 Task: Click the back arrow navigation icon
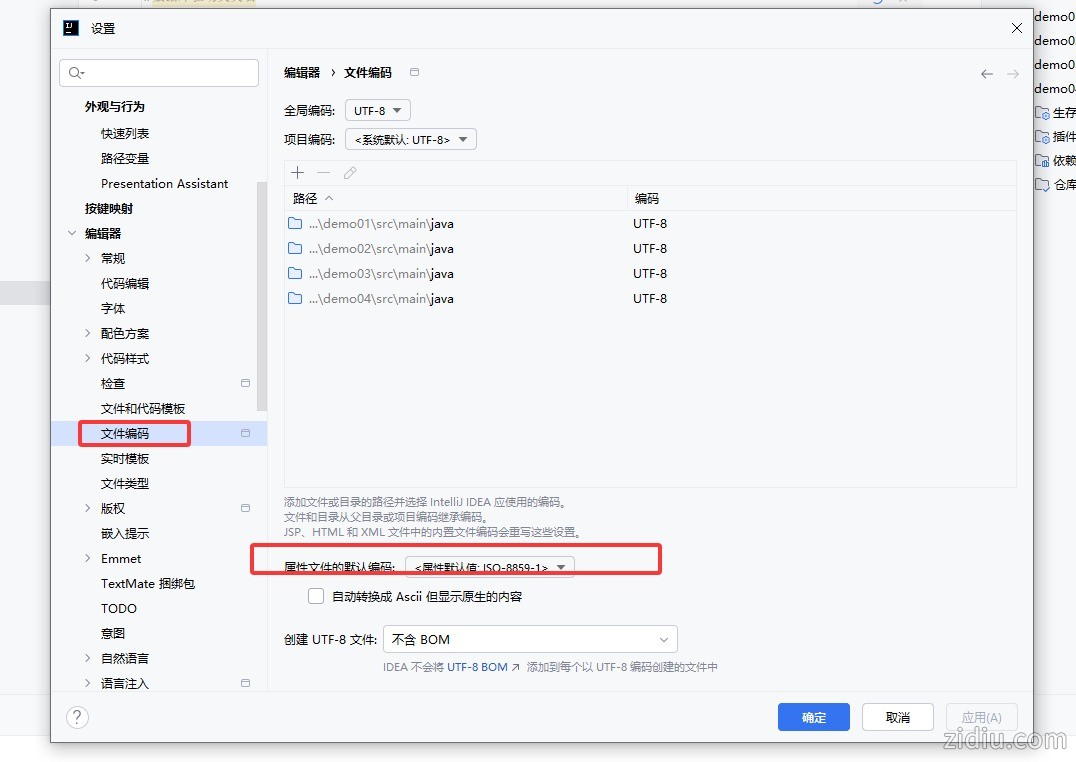987,74
